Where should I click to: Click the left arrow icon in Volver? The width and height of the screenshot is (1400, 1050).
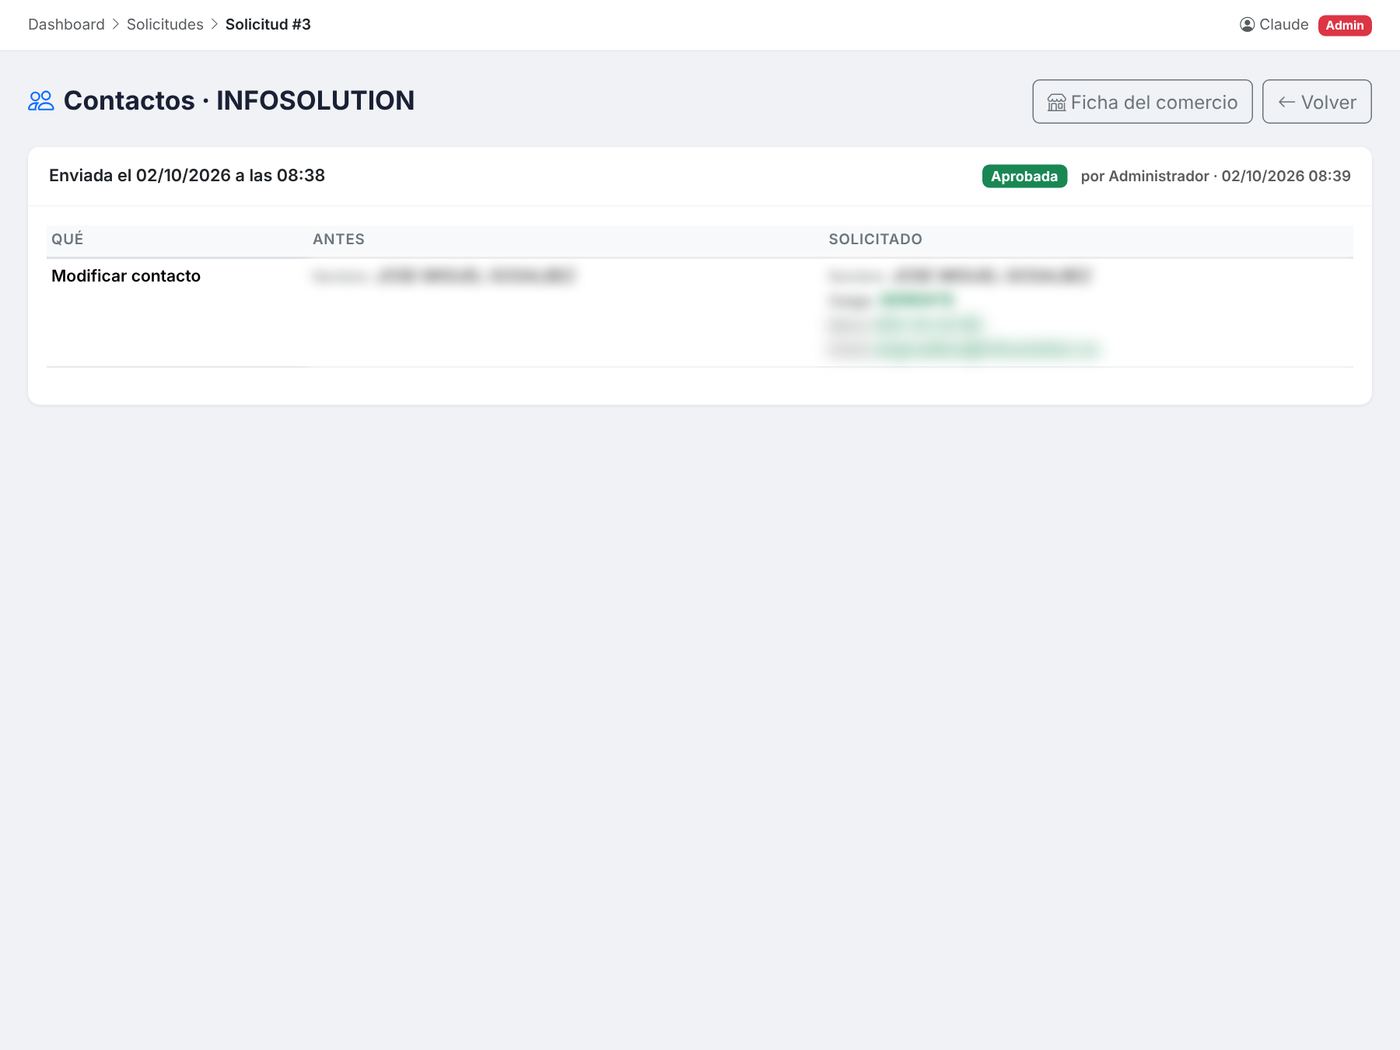click(1287, 102)
